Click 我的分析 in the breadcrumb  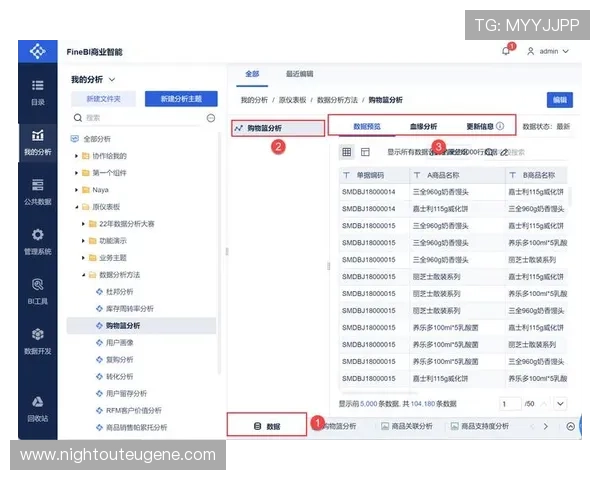(254, 100)
